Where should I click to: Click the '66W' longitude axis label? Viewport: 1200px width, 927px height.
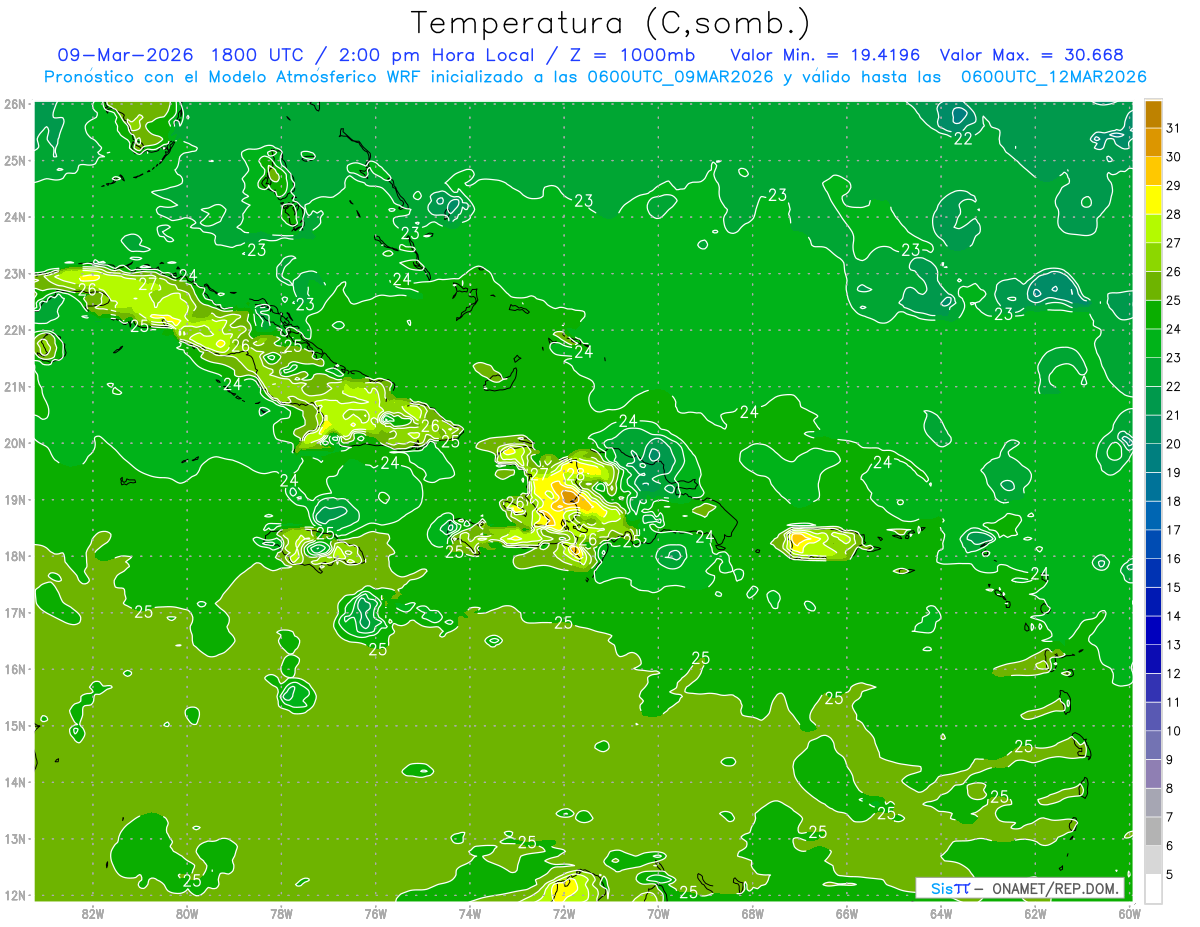[847, 913]
